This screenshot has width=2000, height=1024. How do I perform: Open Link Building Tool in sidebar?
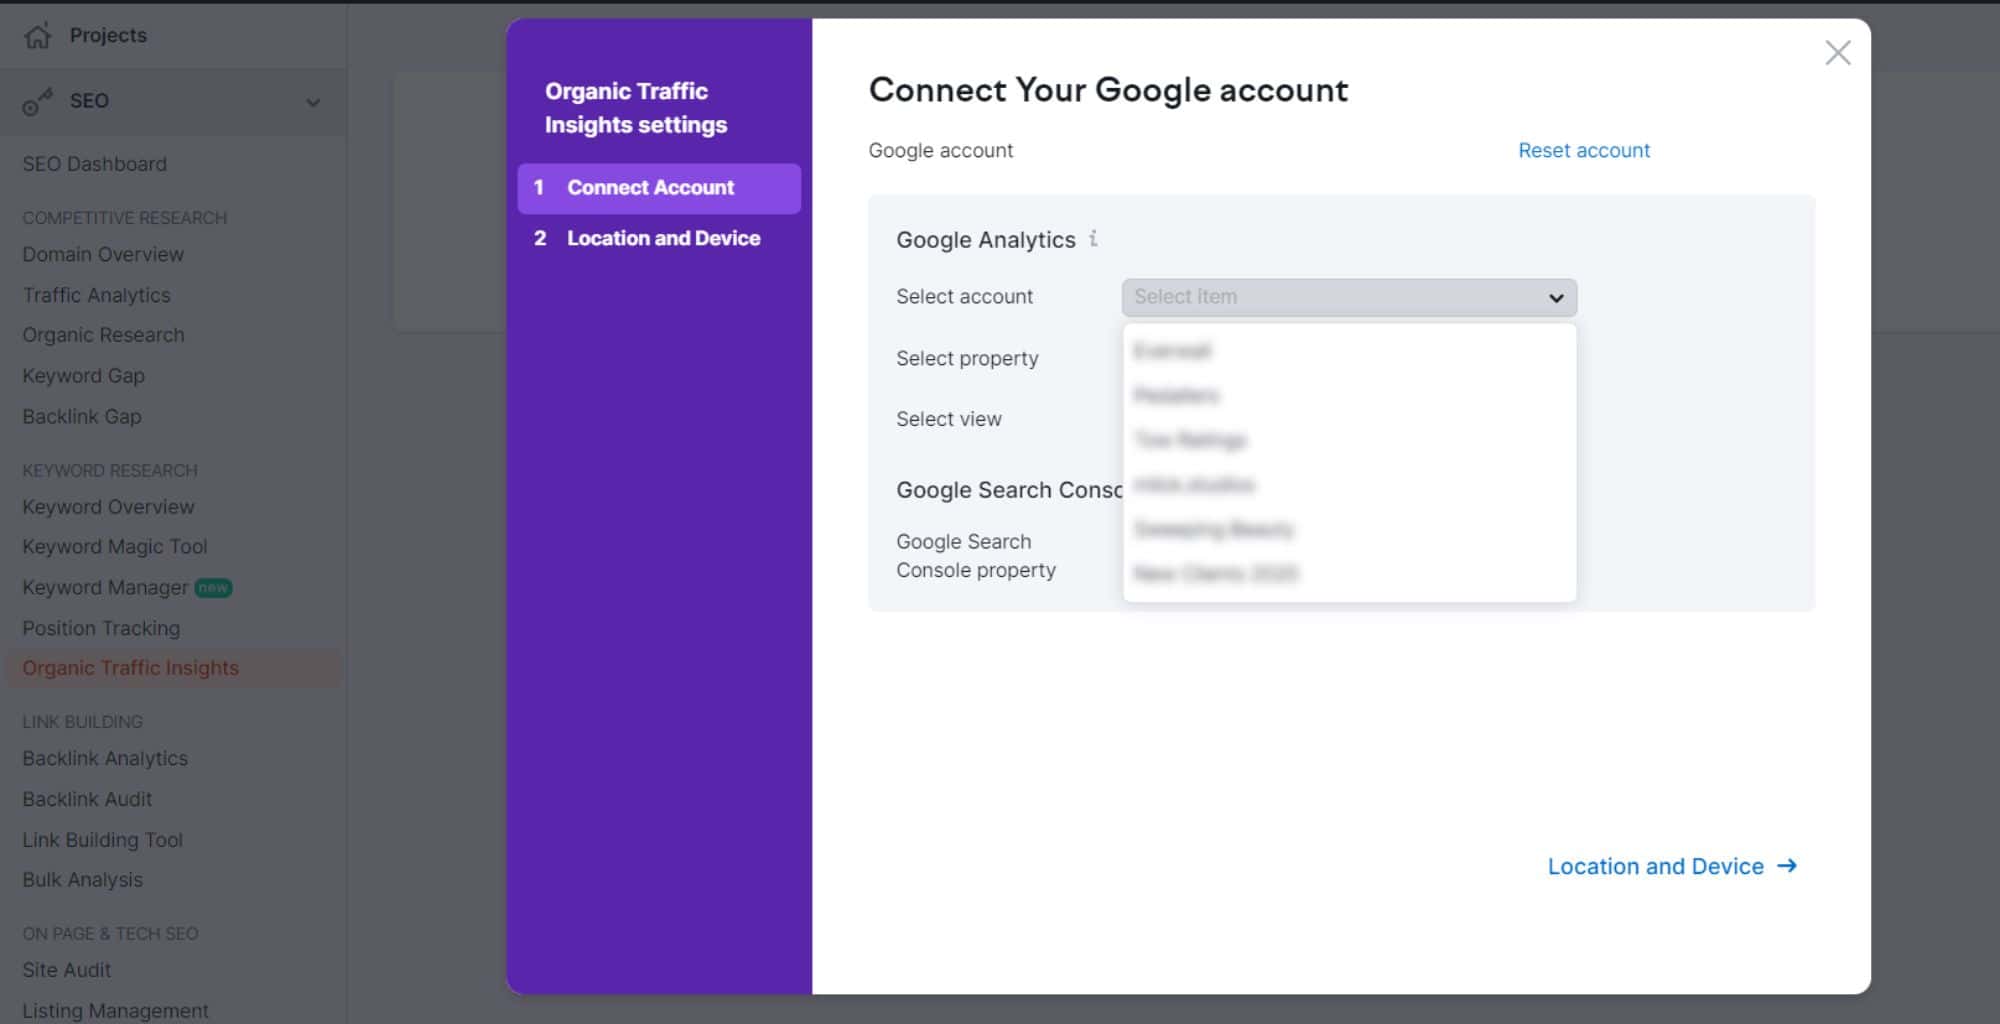[102, 840]
